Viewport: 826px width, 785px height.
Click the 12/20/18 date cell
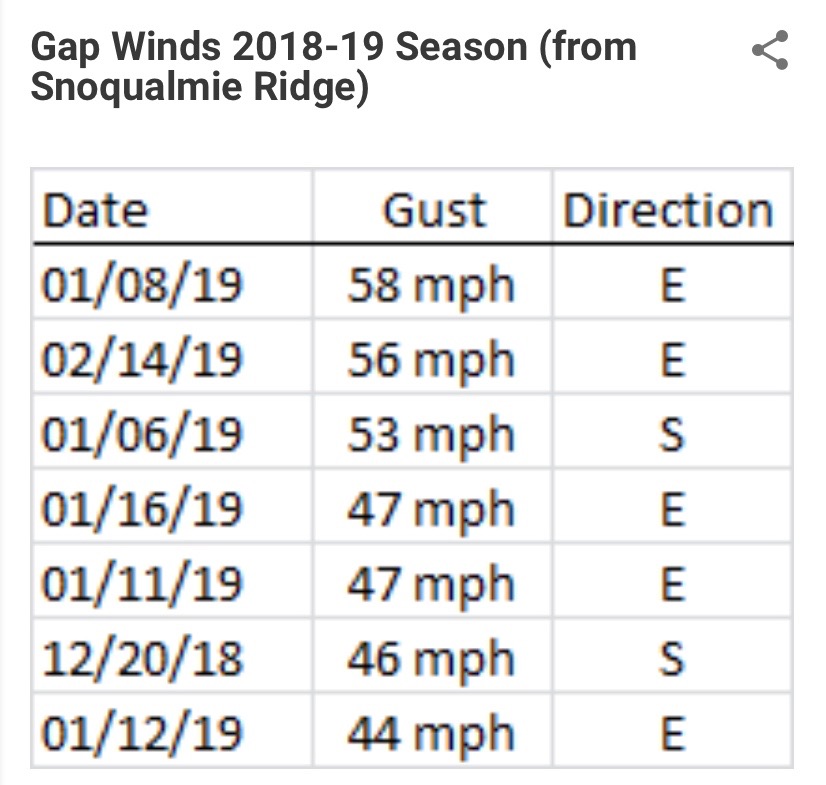[142, 659]
